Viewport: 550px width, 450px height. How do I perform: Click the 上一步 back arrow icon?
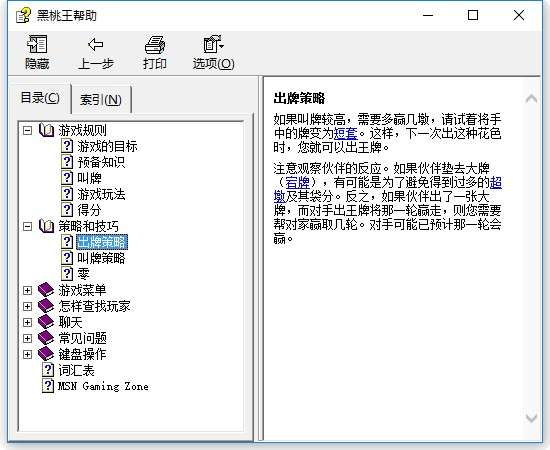95,45
